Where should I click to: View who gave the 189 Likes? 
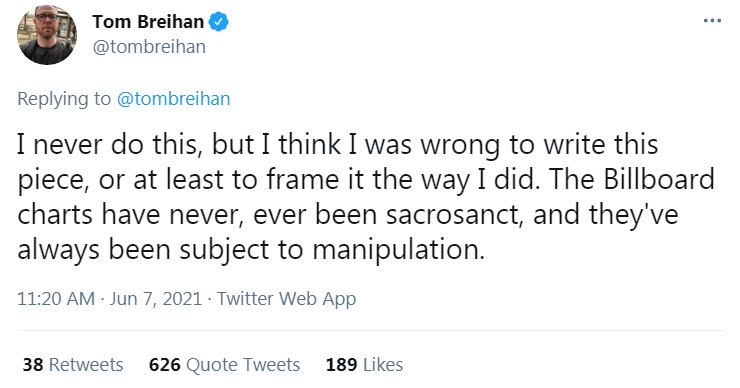(364, 365)
